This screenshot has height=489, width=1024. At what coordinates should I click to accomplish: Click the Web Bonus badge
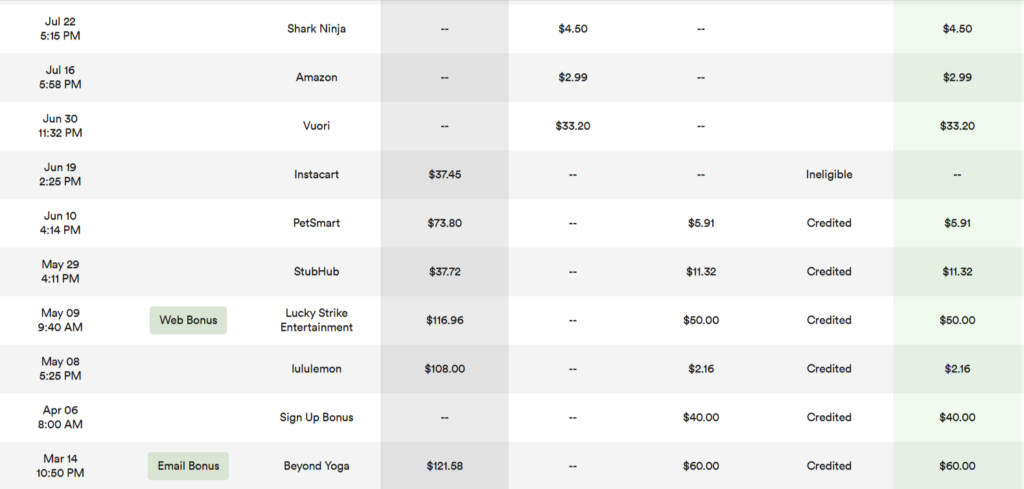click(188, 321)
